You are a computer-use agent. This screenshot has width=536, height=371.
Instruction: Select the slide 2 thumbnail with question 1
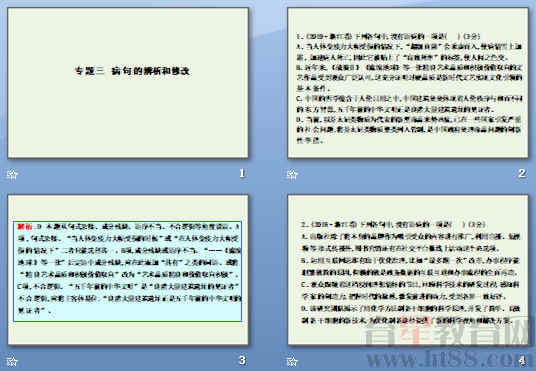[408, 83]
